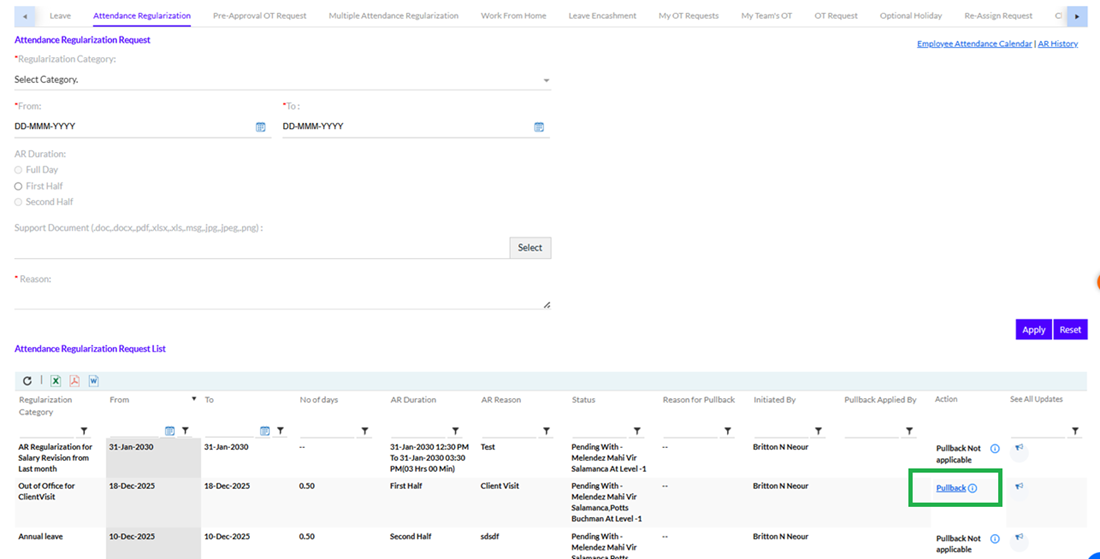Click into the Reason text area

pyautogui.click(x=280, y=298)
